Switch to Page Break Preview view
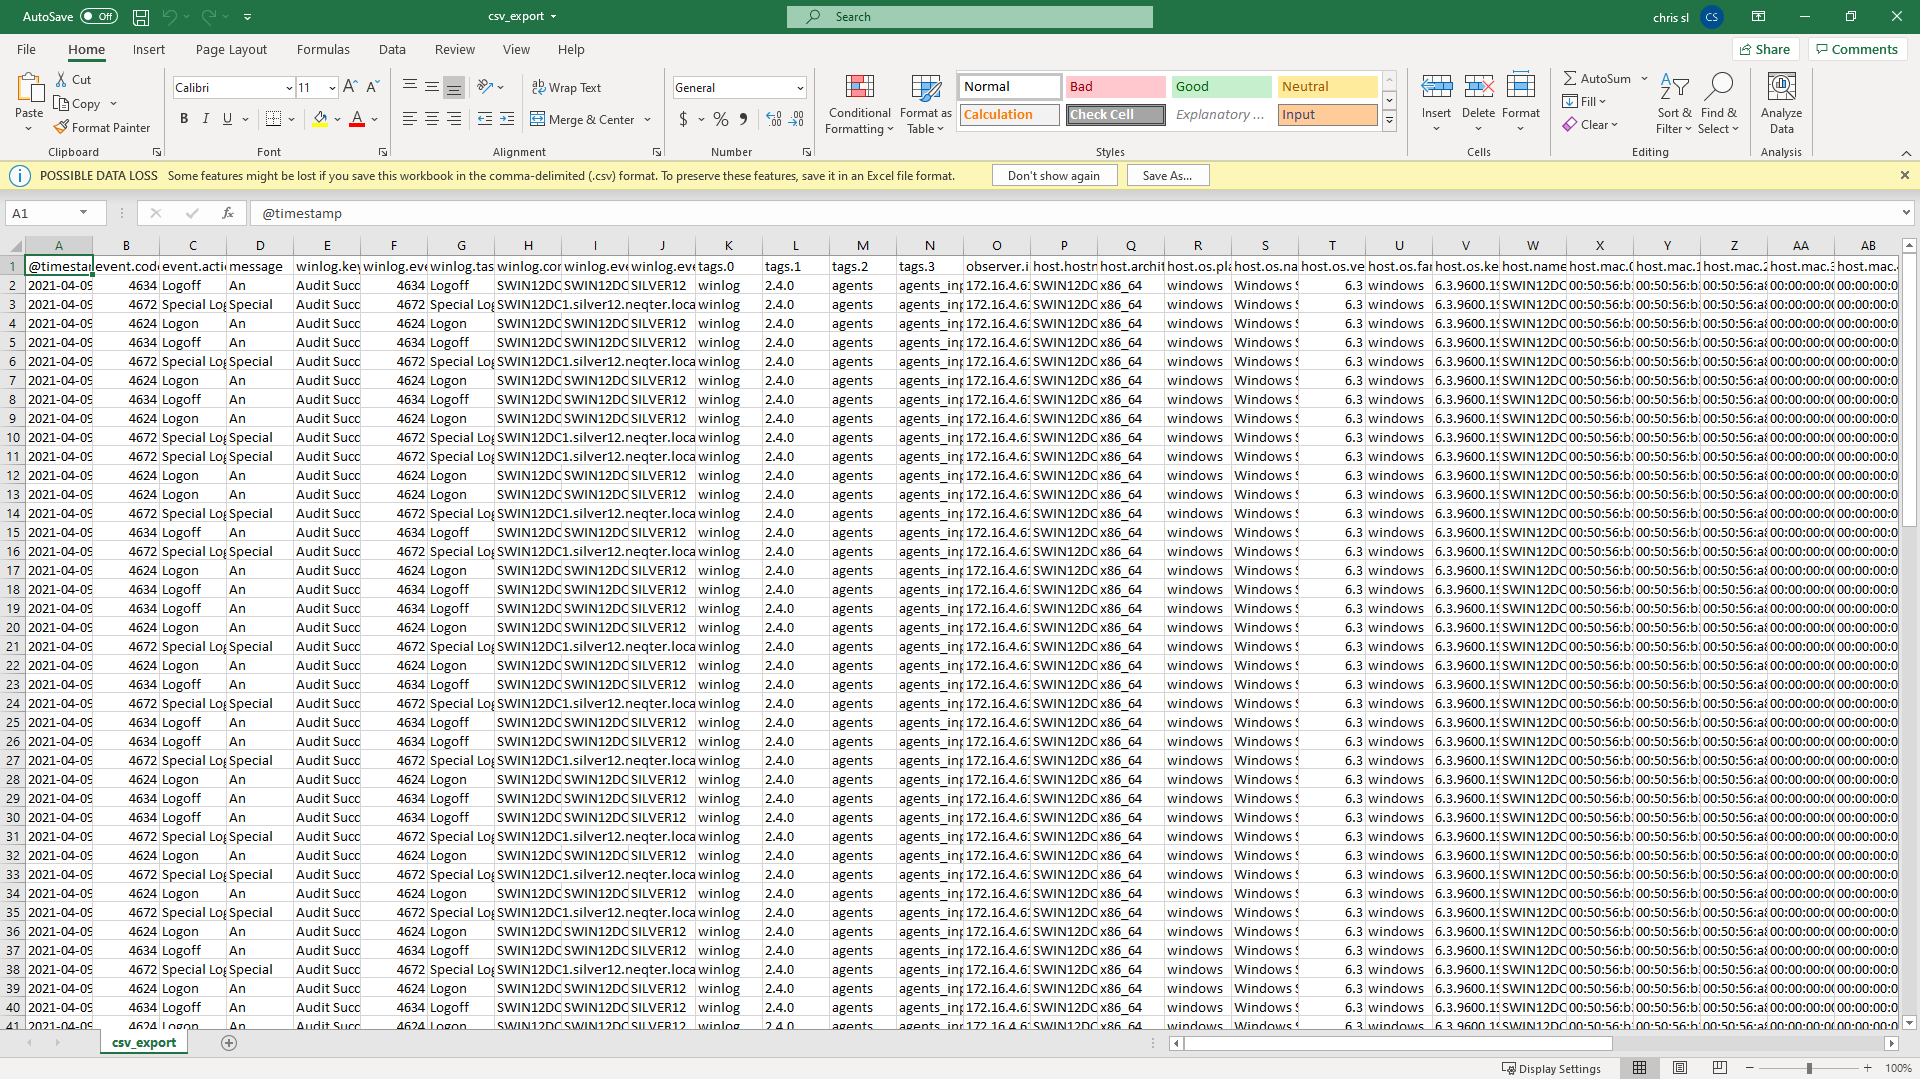Image resolution: width=1920 pixels, height=1080 pixels. point(1720,1068)
